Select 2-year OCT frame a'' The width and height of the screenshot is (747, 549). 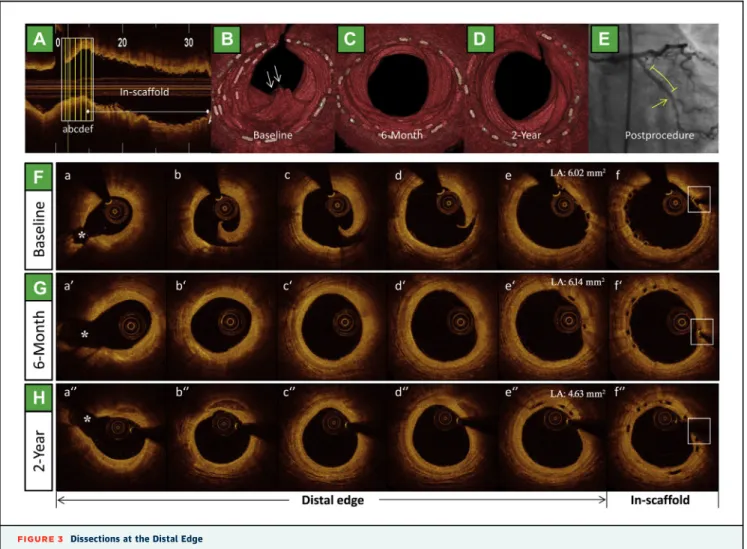[111, 437]
